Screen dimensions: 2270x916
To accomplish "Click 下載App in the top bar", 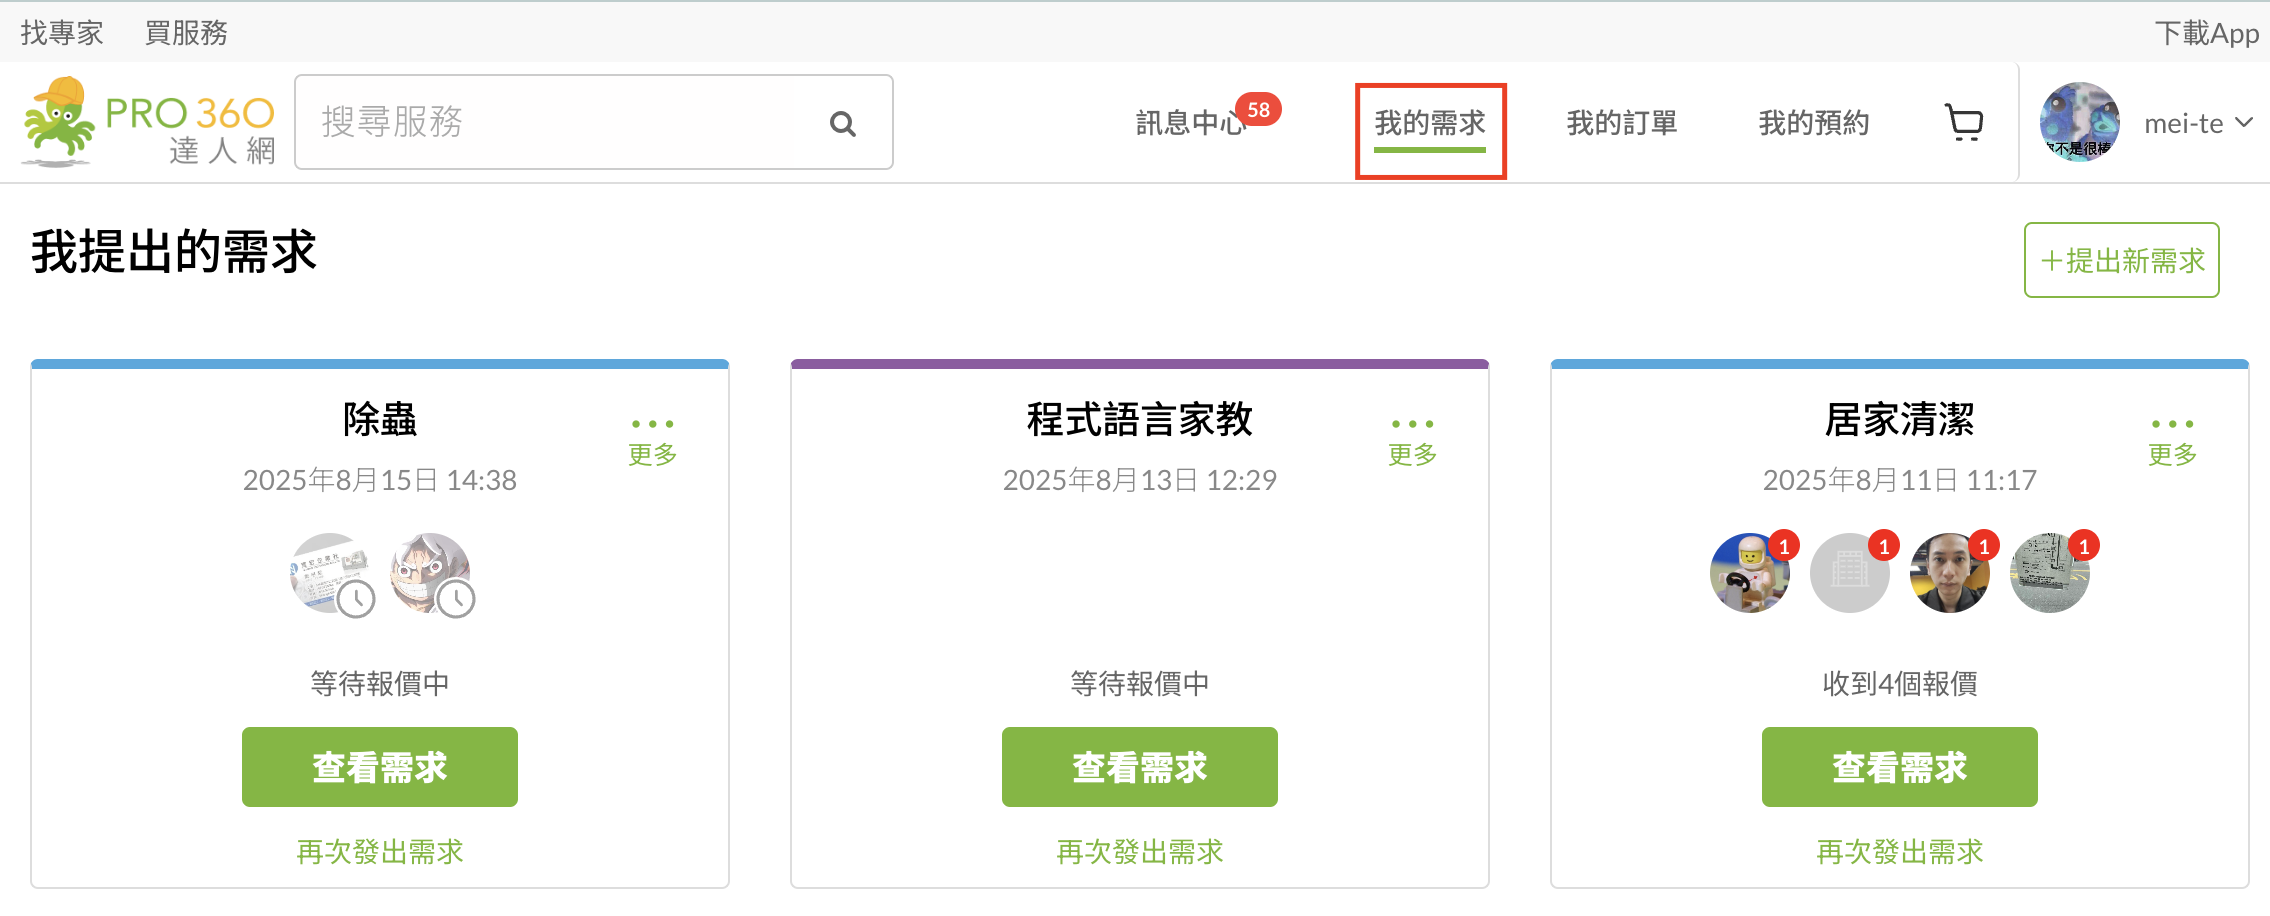I will tap(2208, 31).
